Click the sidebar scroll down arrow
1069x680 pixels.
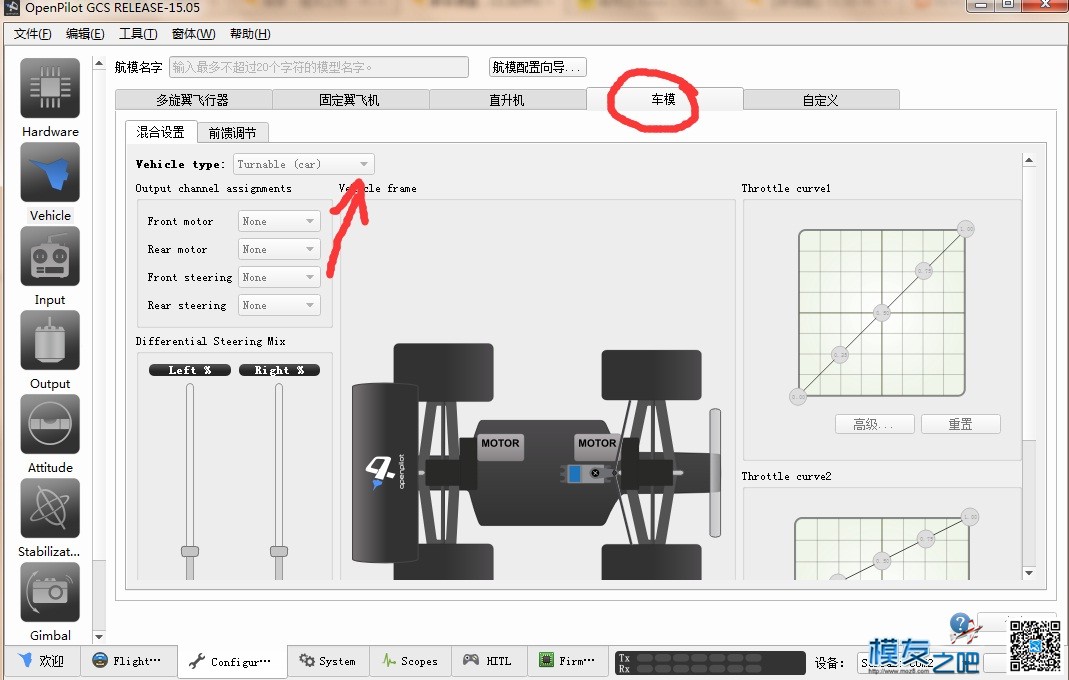[99, 636]
